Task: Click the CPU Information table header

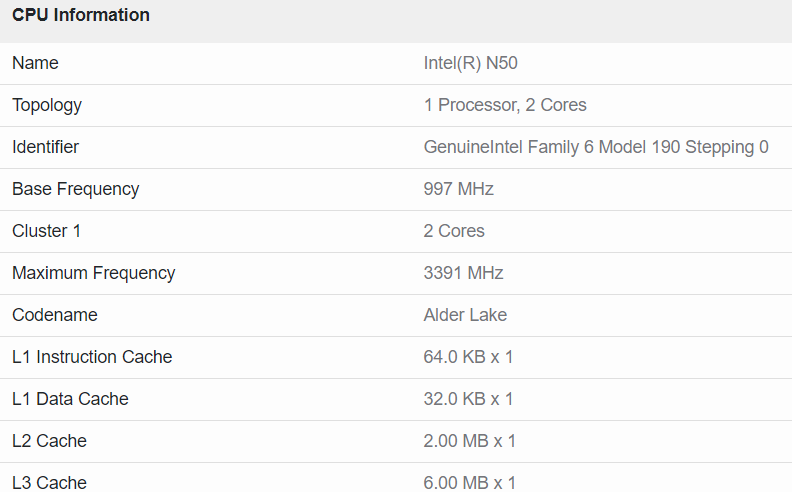Action: [x=81, y=15]
